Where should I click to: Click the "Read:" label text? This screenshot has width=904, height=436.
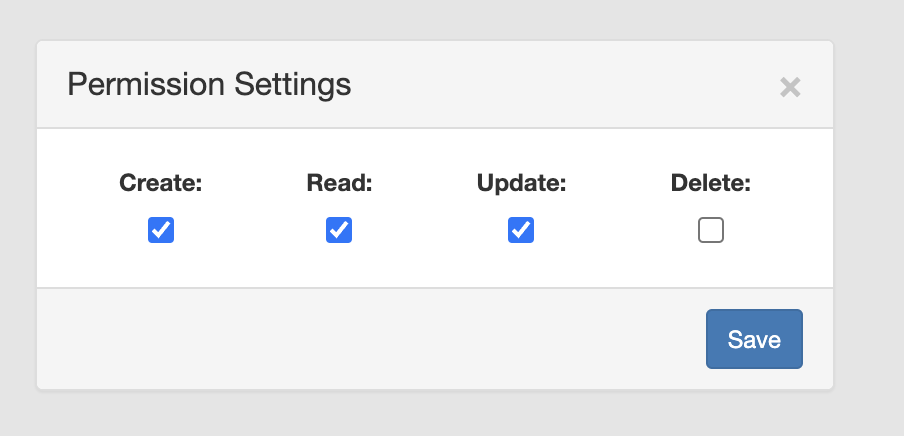tap(339, 183)
